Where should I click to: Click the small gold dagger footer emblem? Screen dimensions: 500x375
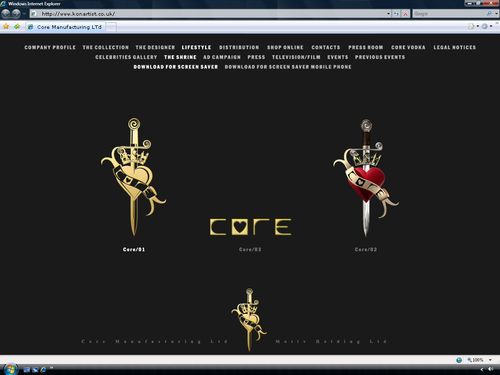249,319
